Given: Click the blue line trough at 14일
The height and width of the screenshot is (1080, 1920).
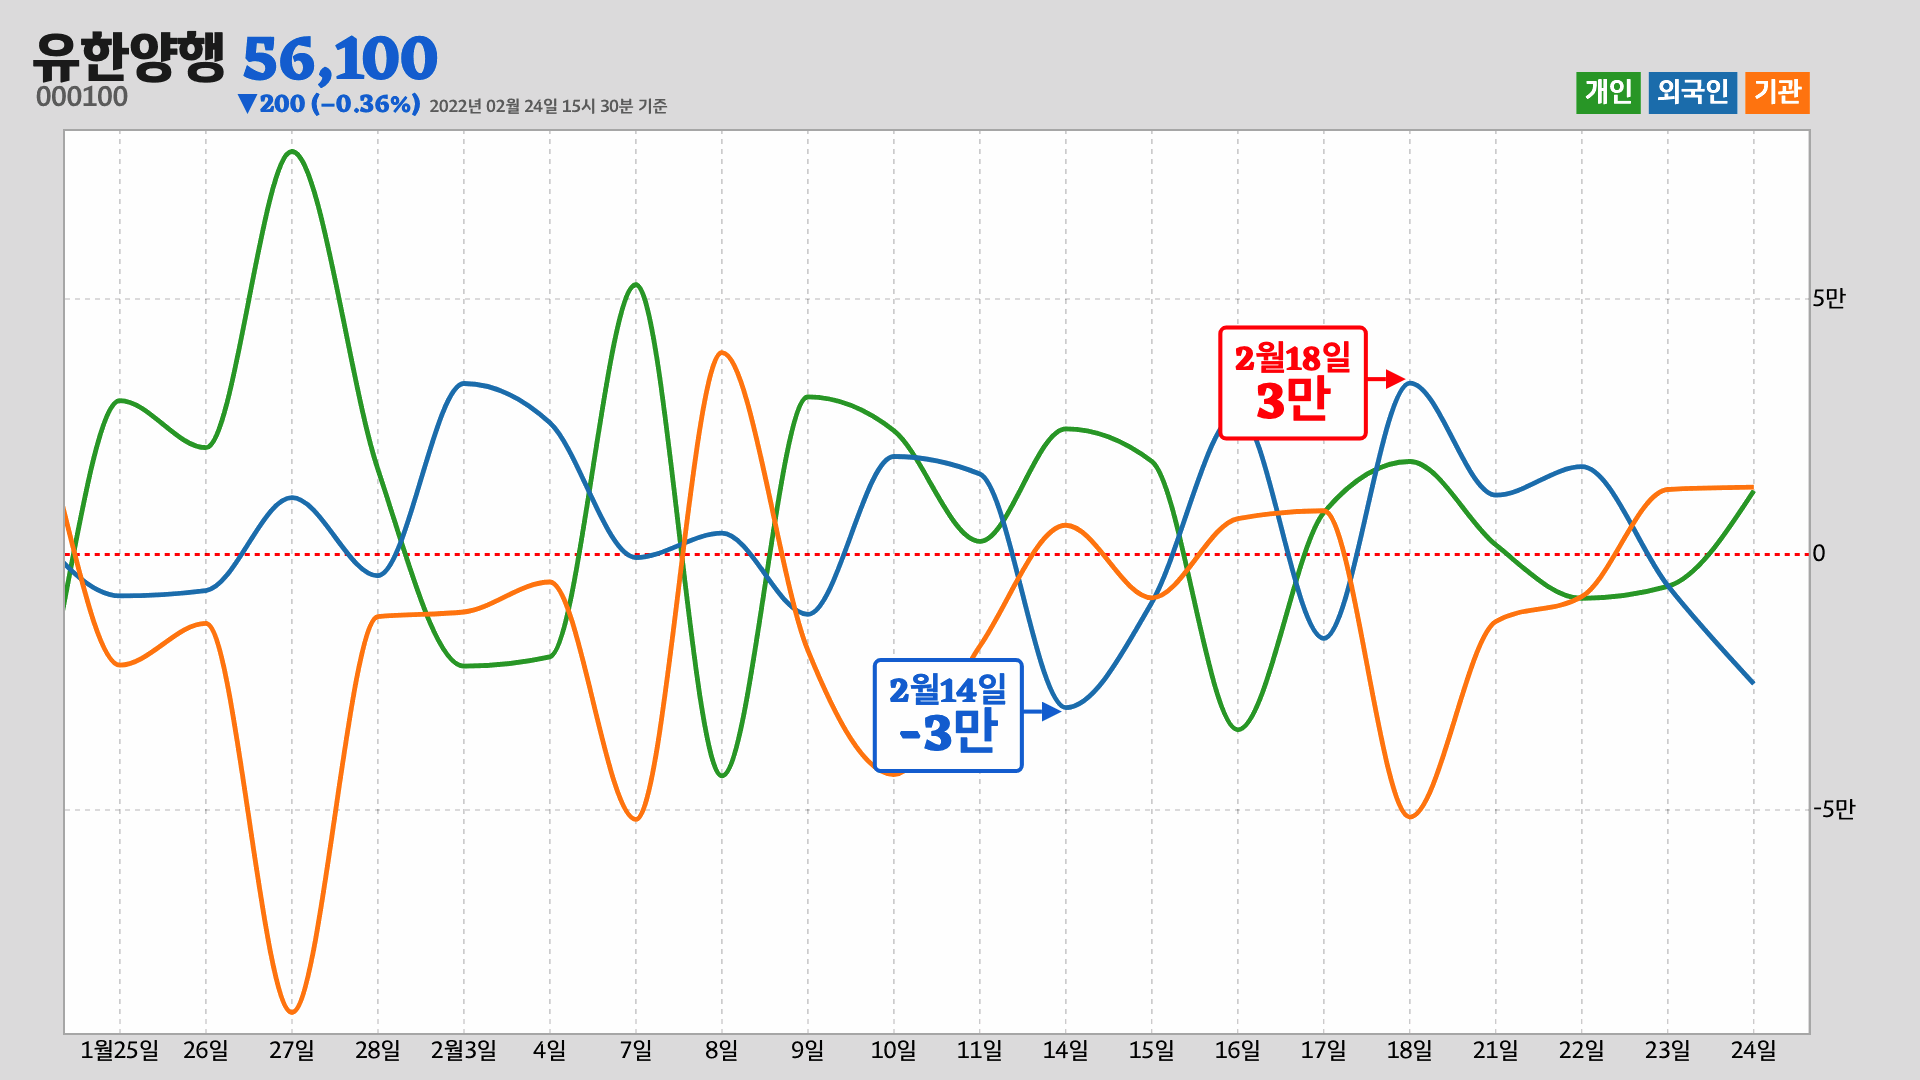Looking at the screenshot, I should click(x=1068, y=707).
